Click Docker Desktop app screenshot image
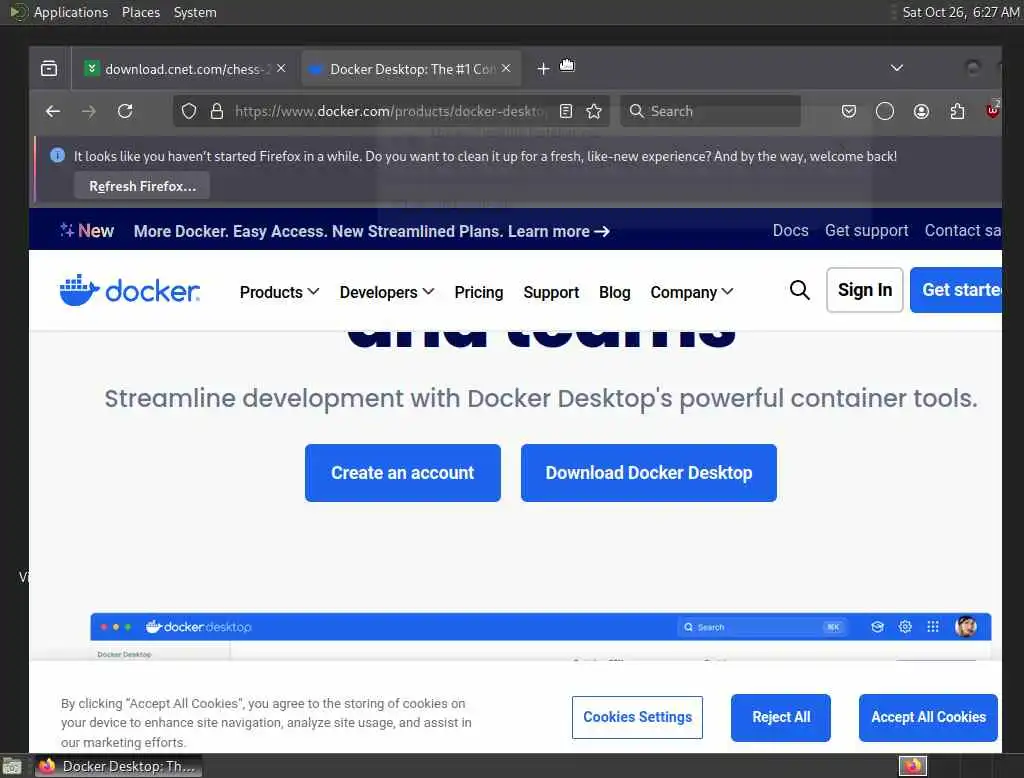This screenshot has width=1024, height=778. coord(541,637)
